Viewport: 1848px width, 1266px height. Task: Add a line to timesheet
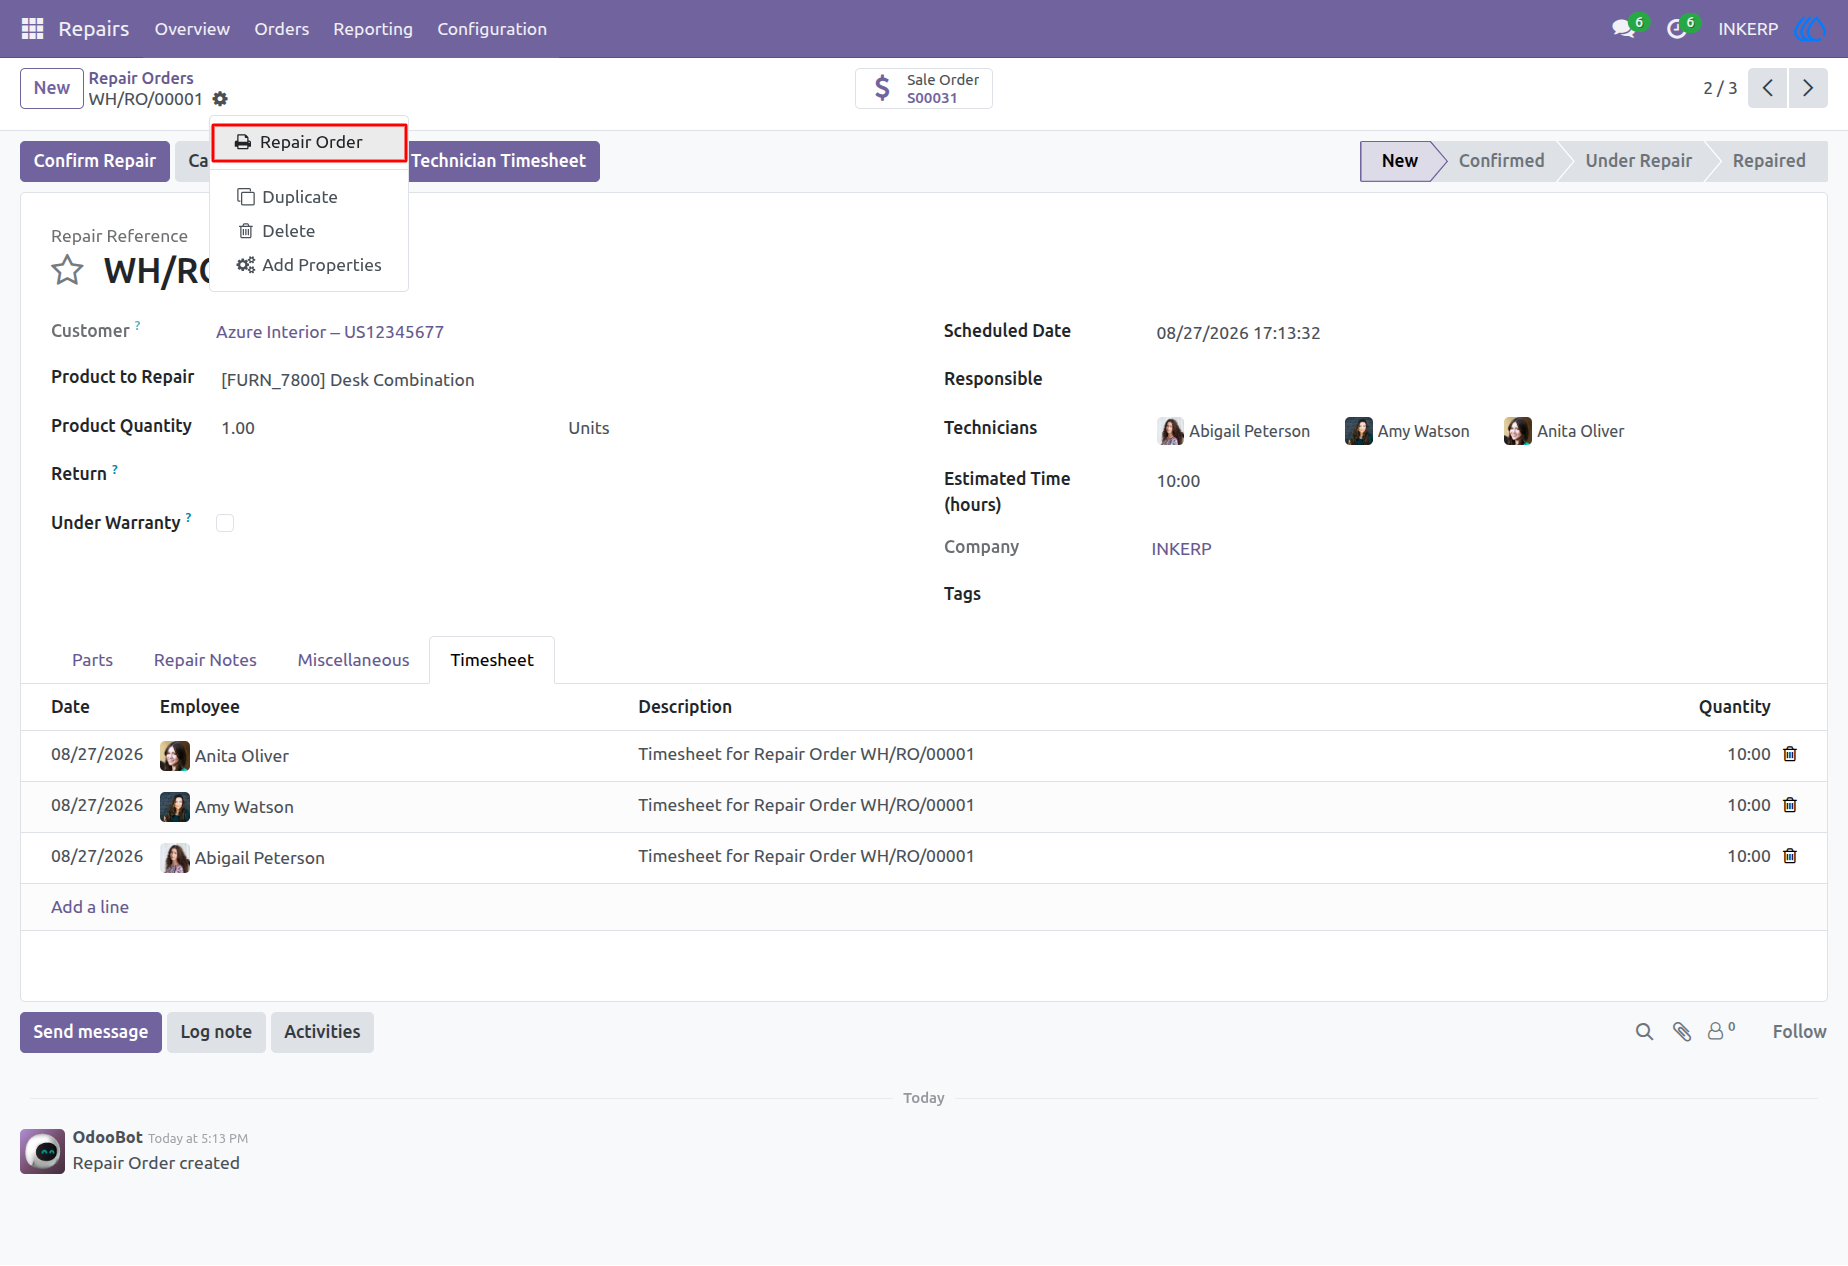[x=90, y=907]
